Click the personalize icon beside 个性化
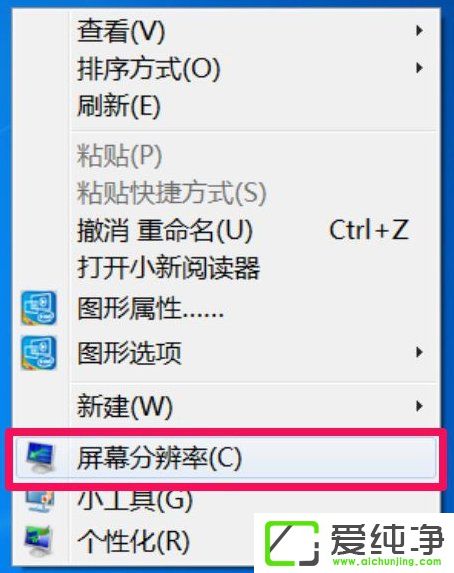This screenshot has width=454, height=573. click(39, 542)
